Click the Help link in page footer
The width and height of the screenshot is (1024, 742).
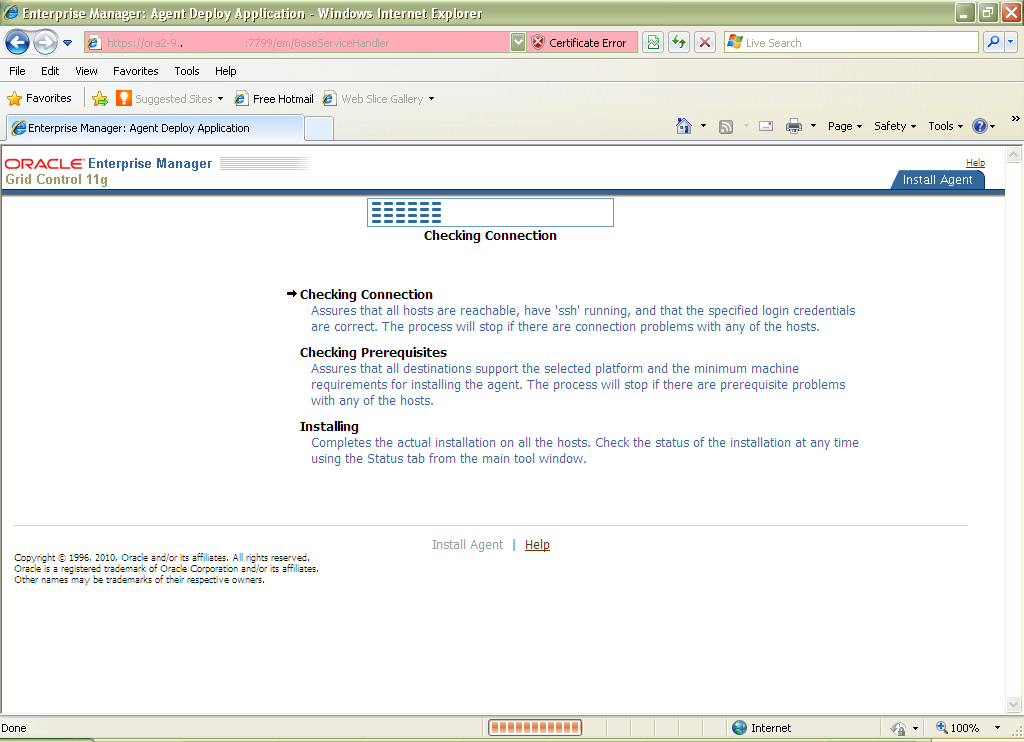point(537,544)
